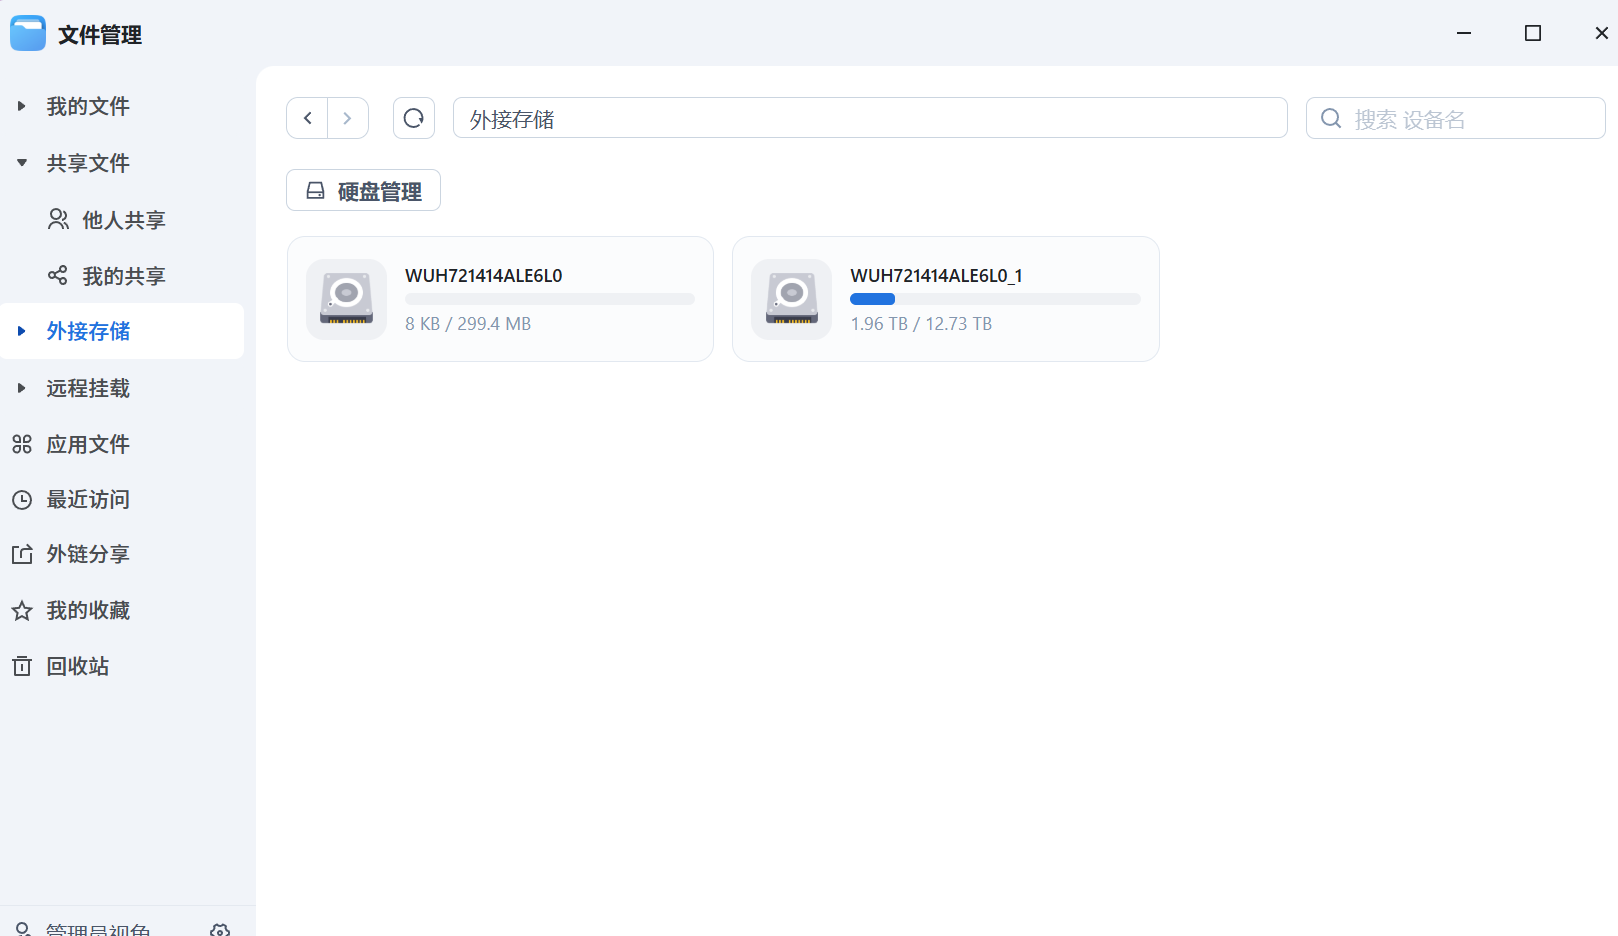Navigate back with the left arrow
The height and width of the screenshot is (936, 1618).
[x=307, y=118]
